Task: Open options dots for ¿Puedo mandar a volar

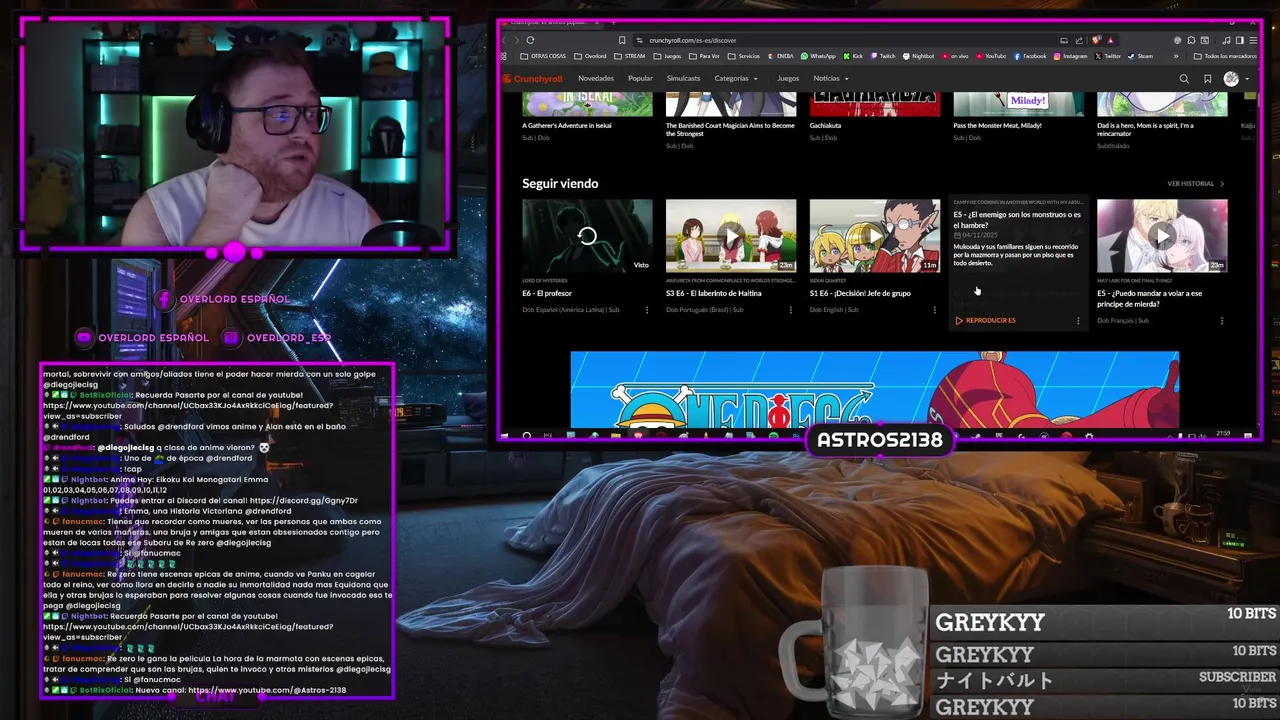Action: click(x=1222, y=321)
